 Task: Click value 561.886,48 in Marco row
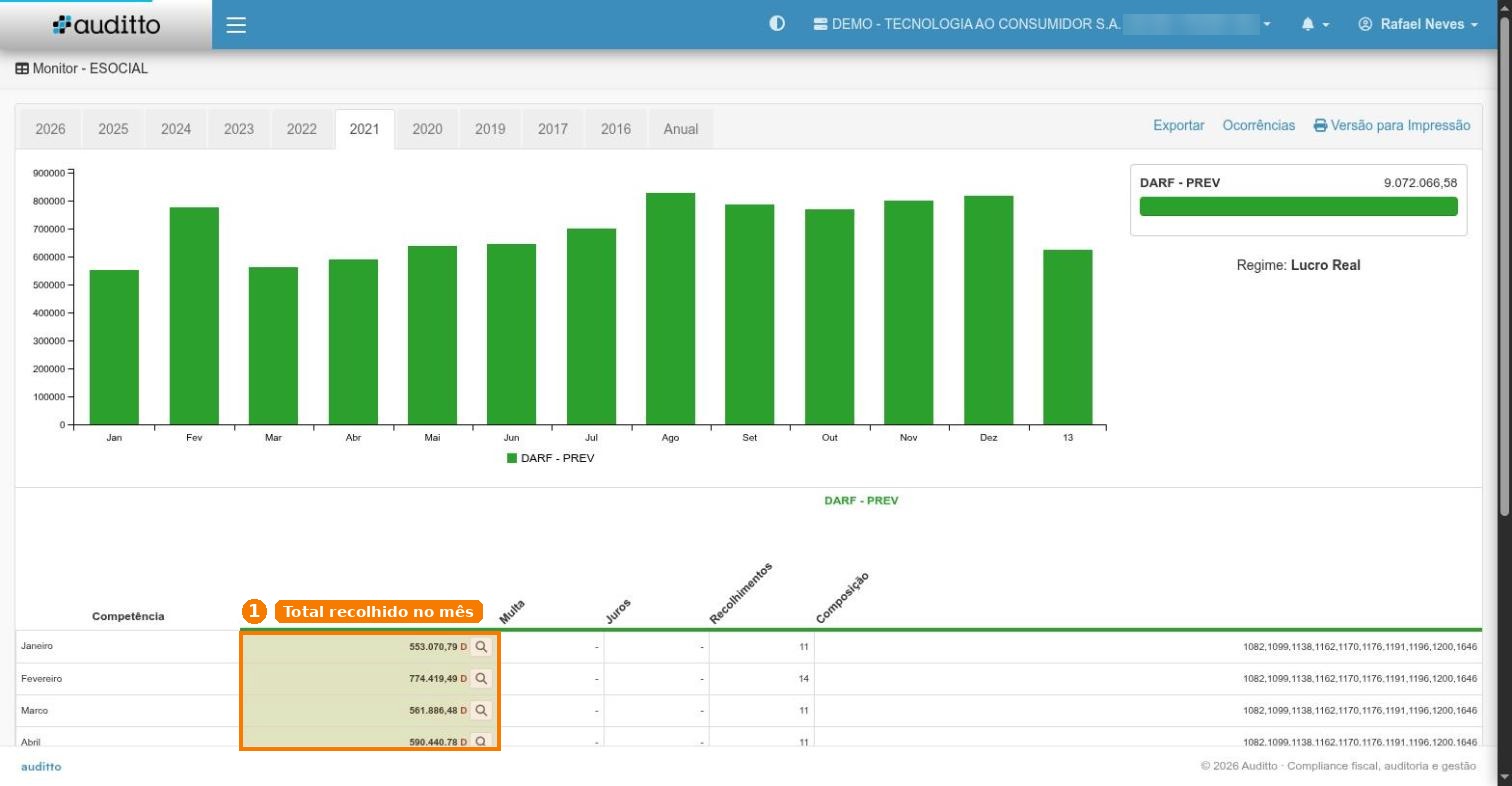tap(433, 711)
